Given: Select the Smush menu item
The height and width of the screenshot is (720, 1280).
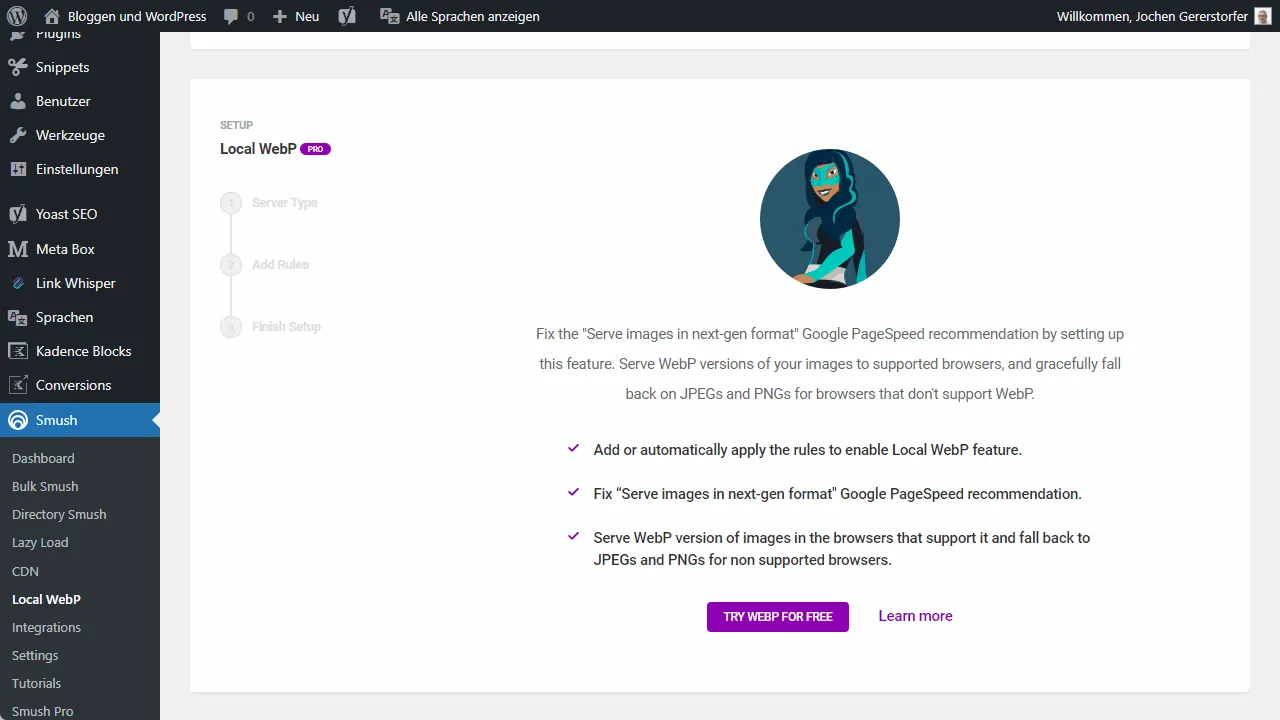Looking at the screenshot, I should (80, 420).
